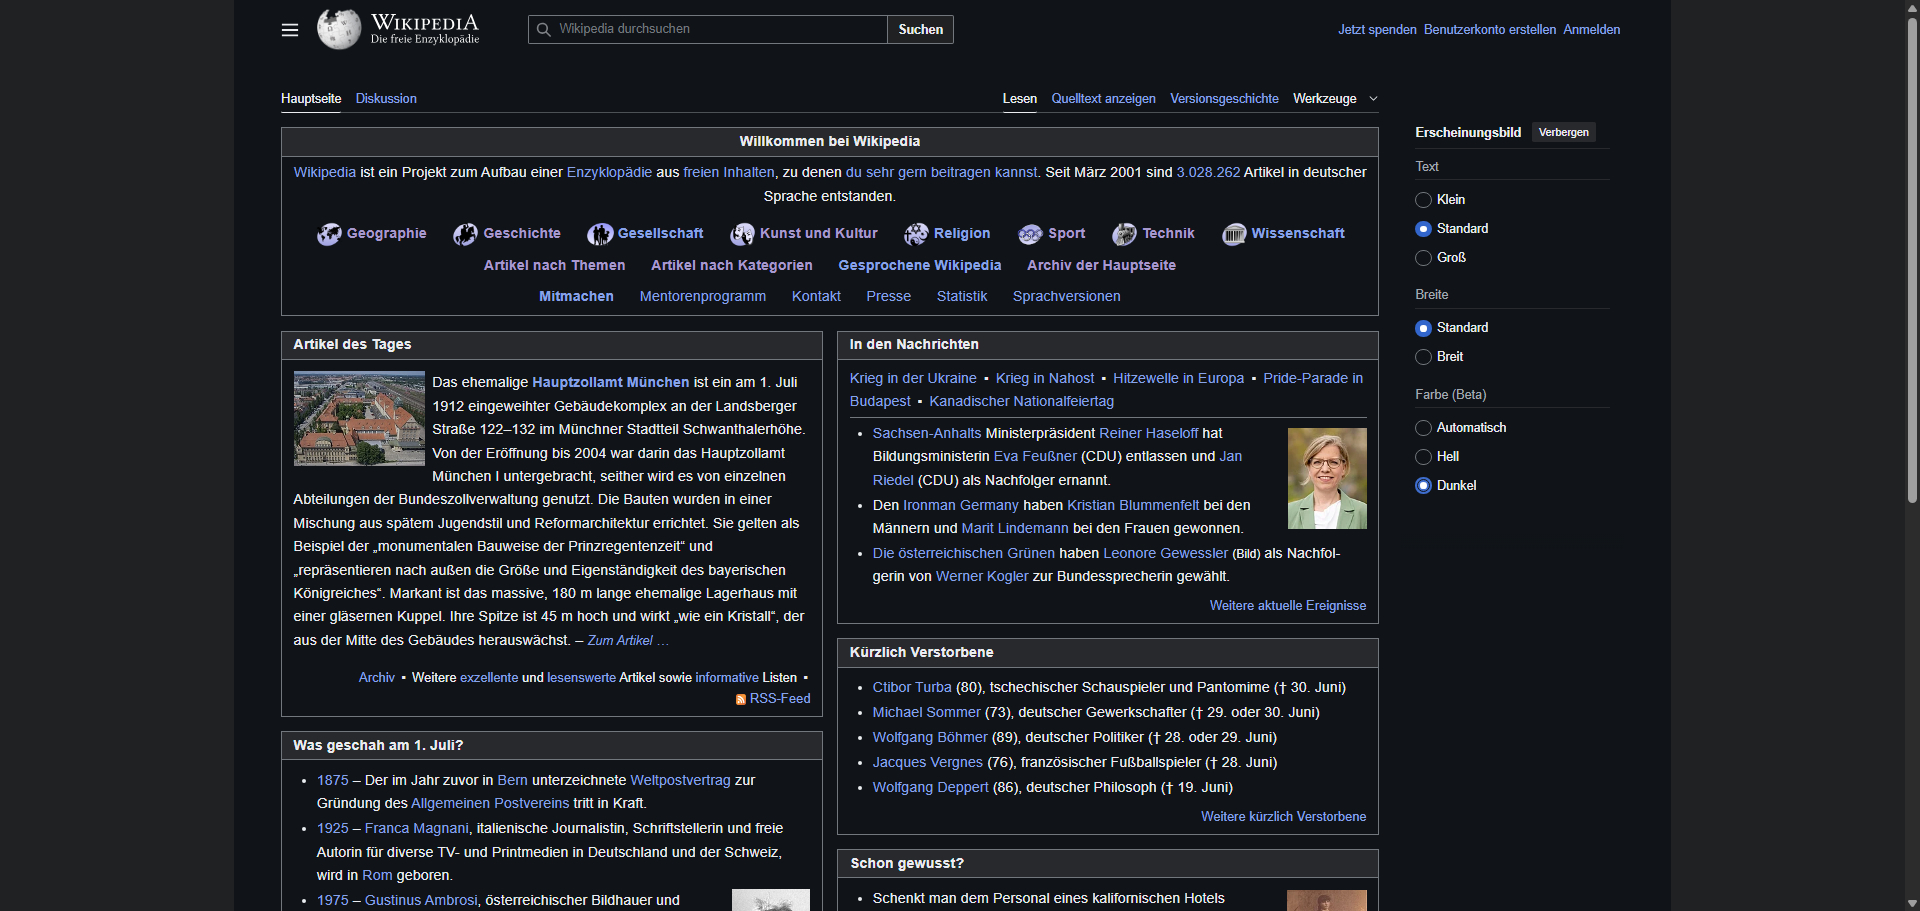1920x911 pixels.
Task: Click Weitere kürzlich Verstorbene
Action: pyautogui.click(x=1283, y=816)
